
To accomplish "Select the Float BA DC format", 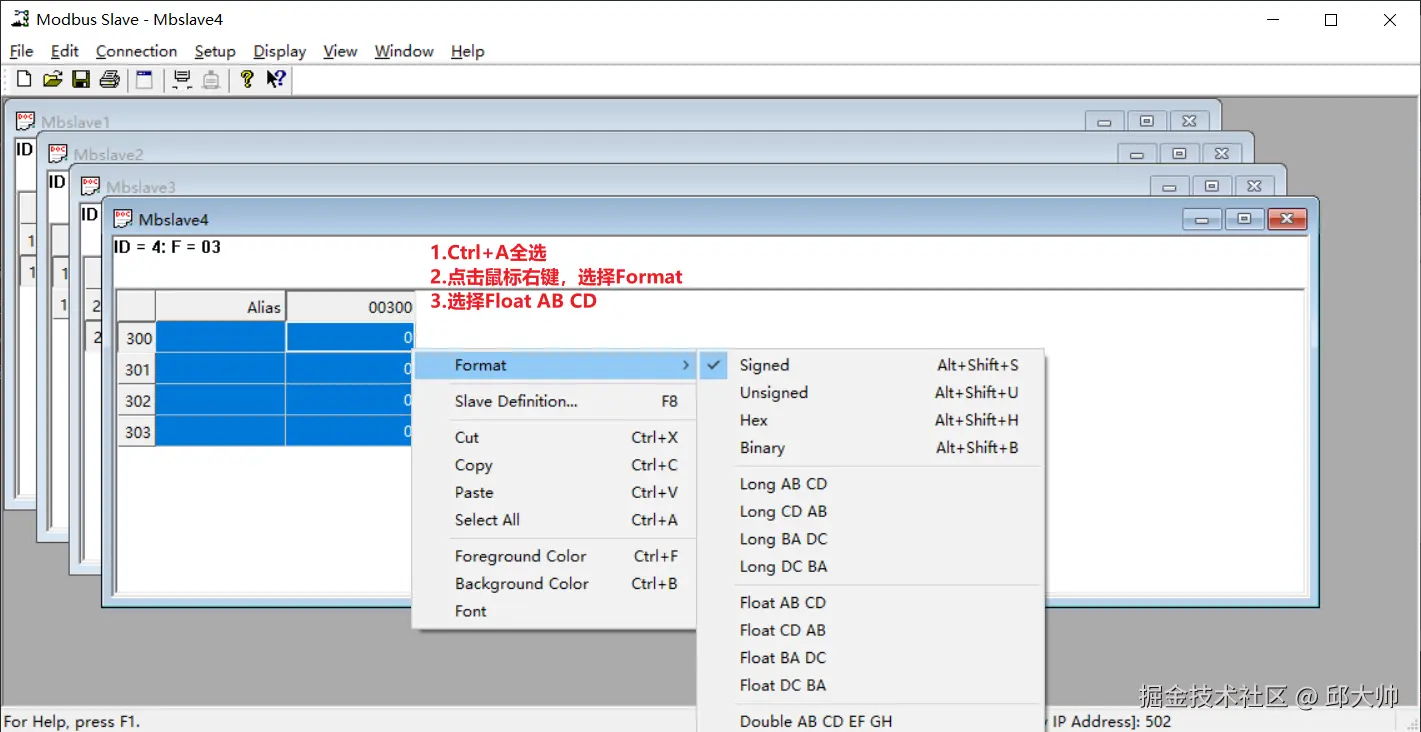I will pos(871,657).
